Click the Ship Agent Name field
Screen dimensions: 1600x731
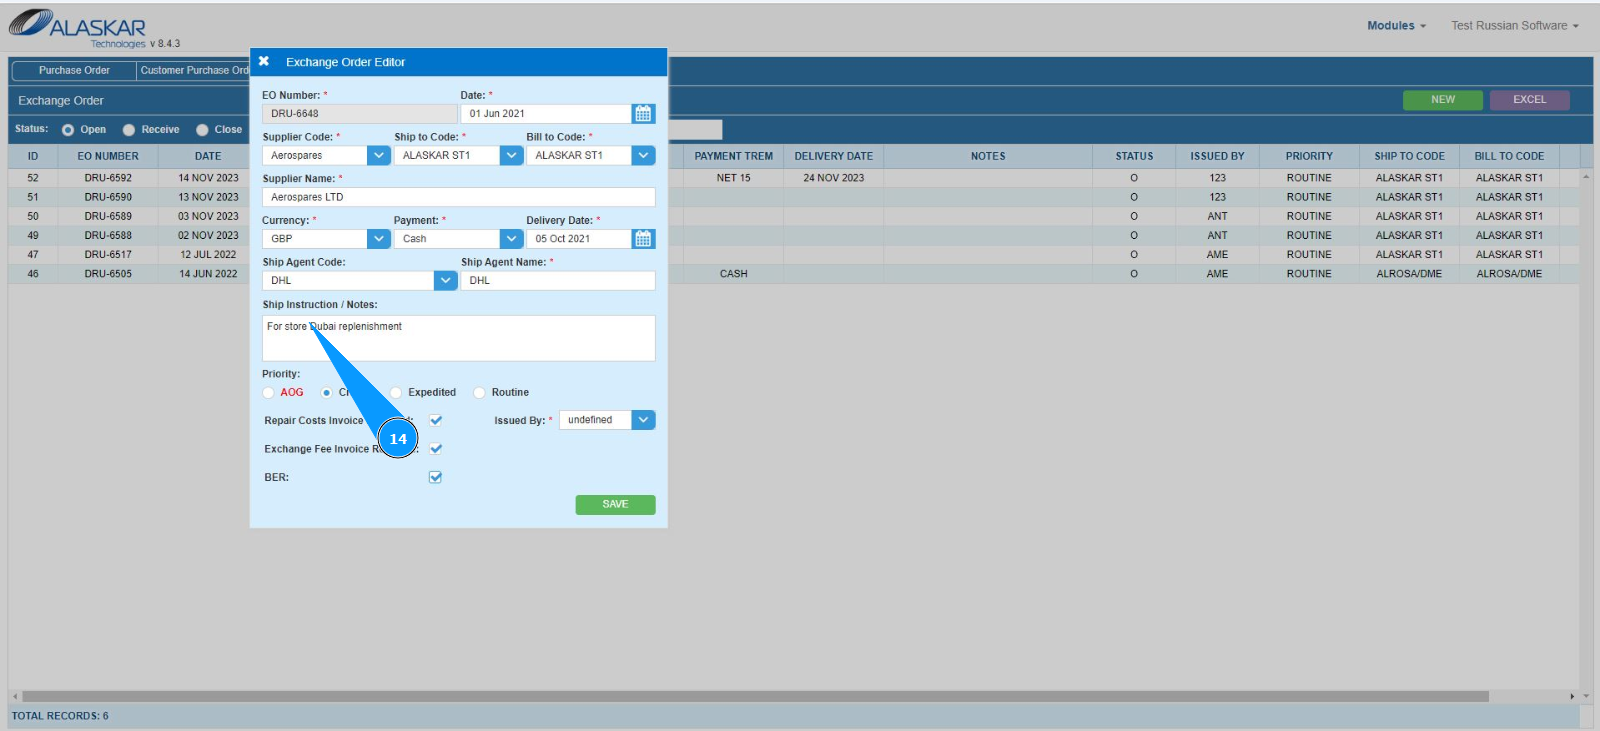[x=558, y=281]
